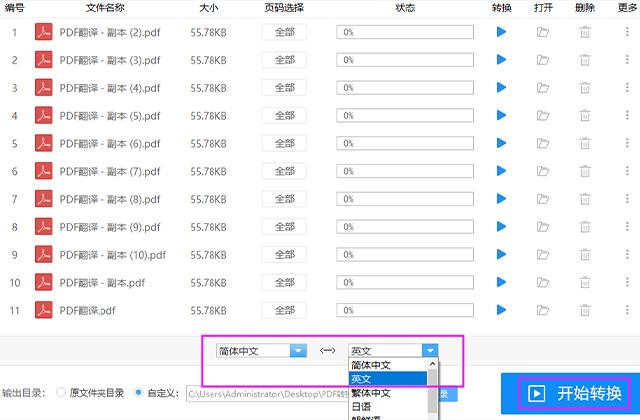This screenshot has width=640, height=420.
Task: Start converting PDF翻译 - 副本 (4).pdf
Action: pyautogui.click(x=501, y=87)
